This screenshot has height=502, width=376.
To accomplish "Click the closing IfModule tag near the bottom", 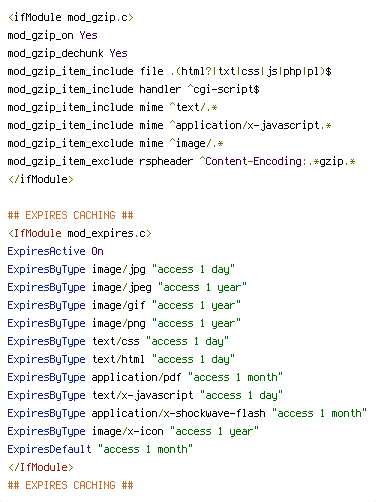I will [x=41, y=467].
